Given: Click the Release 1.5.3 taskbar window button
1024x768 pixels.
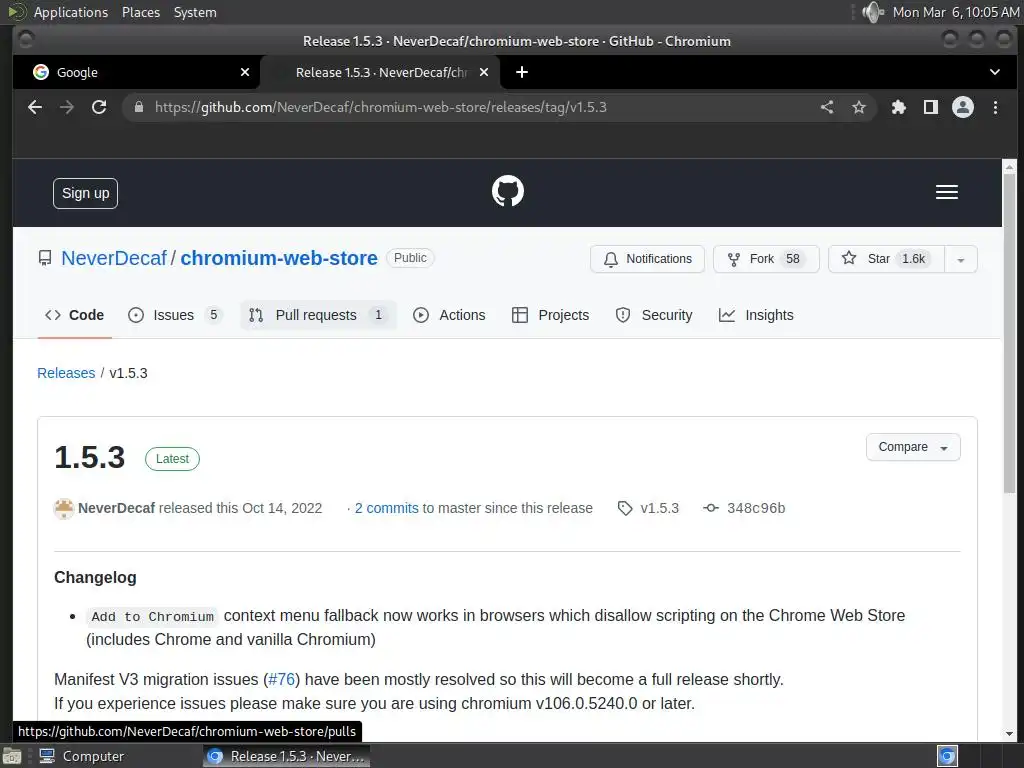Looking at the screenshot, I should [287, 756].
